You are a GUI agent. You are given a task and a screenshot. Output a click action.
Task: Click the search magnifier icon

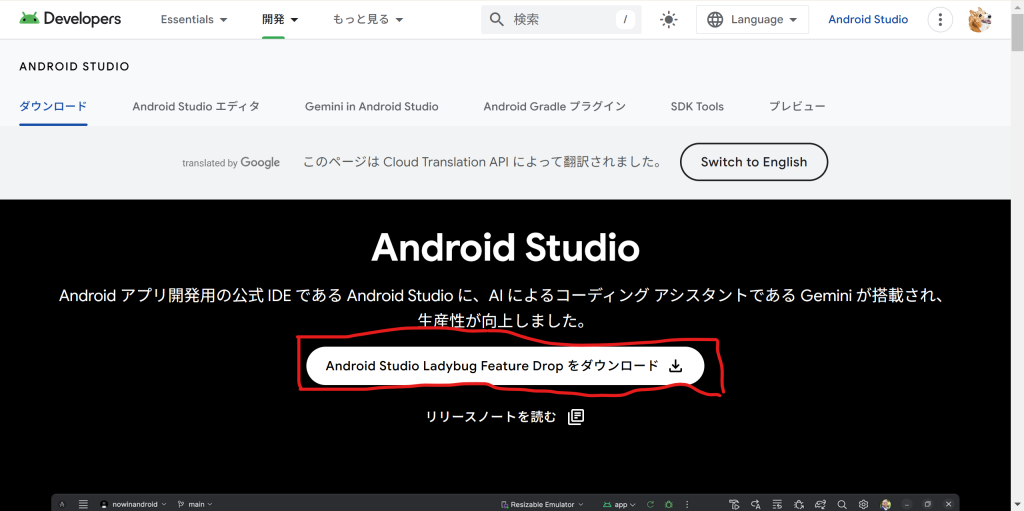[x=496, y=19]
